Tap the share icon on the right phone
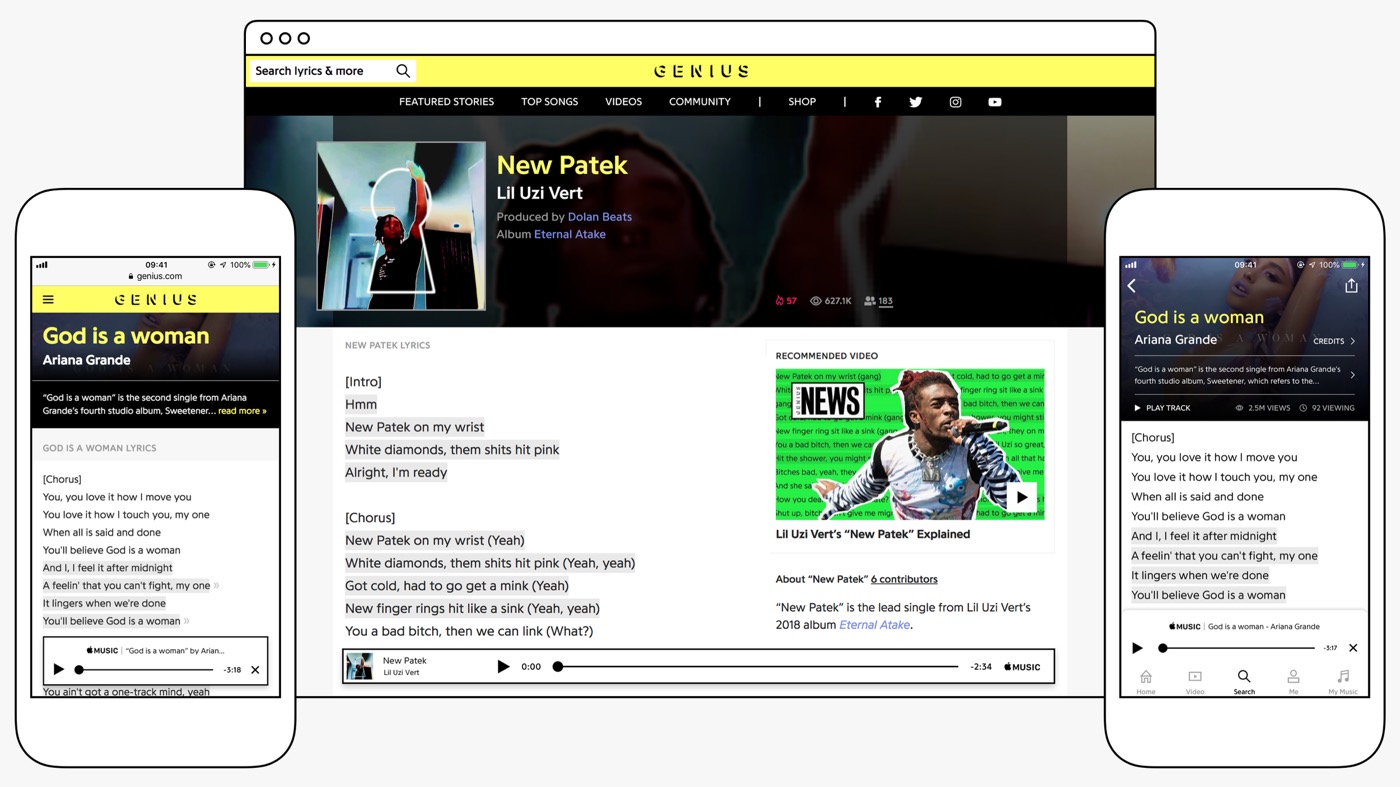This screenshot has height=787, width=1400. click(1351, 286)
